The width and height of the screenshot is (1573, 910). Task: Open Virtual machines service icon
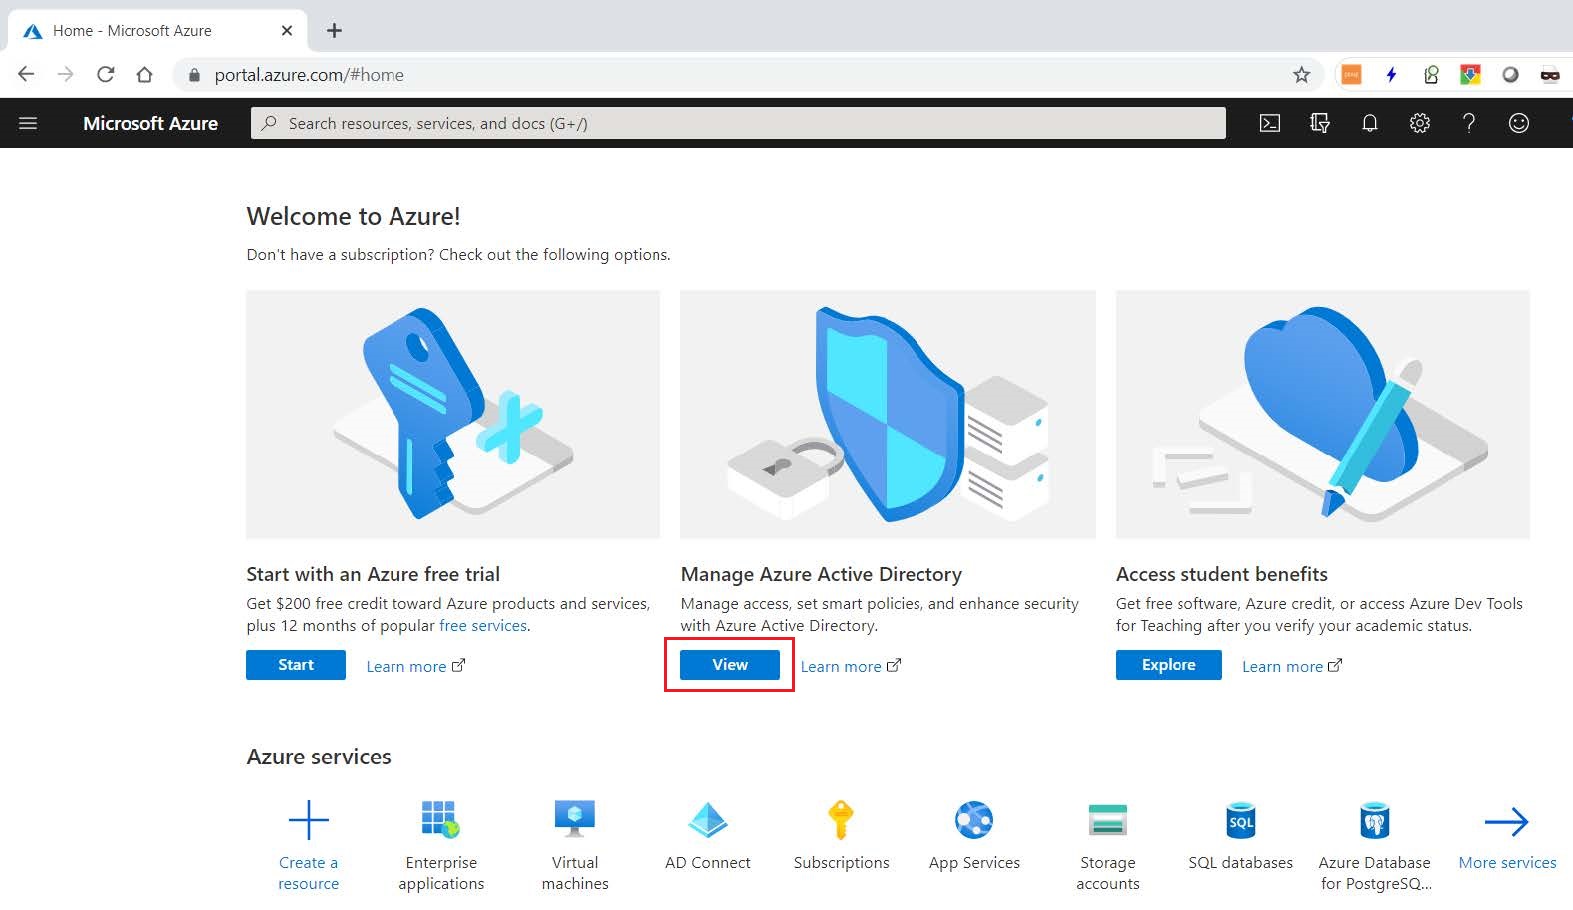[x=575, y=820]
